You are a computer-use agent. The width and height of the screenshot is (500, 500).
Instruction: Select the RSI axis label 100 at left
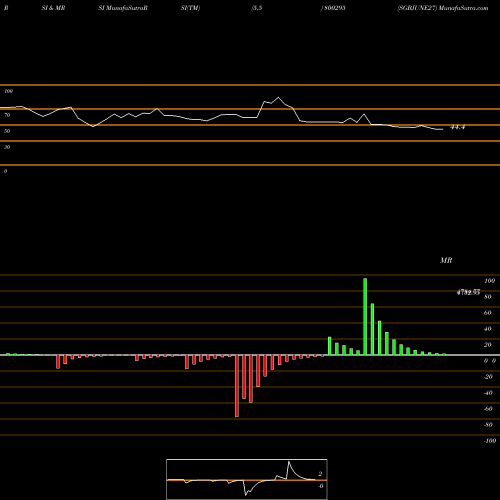tap(8, 91)
